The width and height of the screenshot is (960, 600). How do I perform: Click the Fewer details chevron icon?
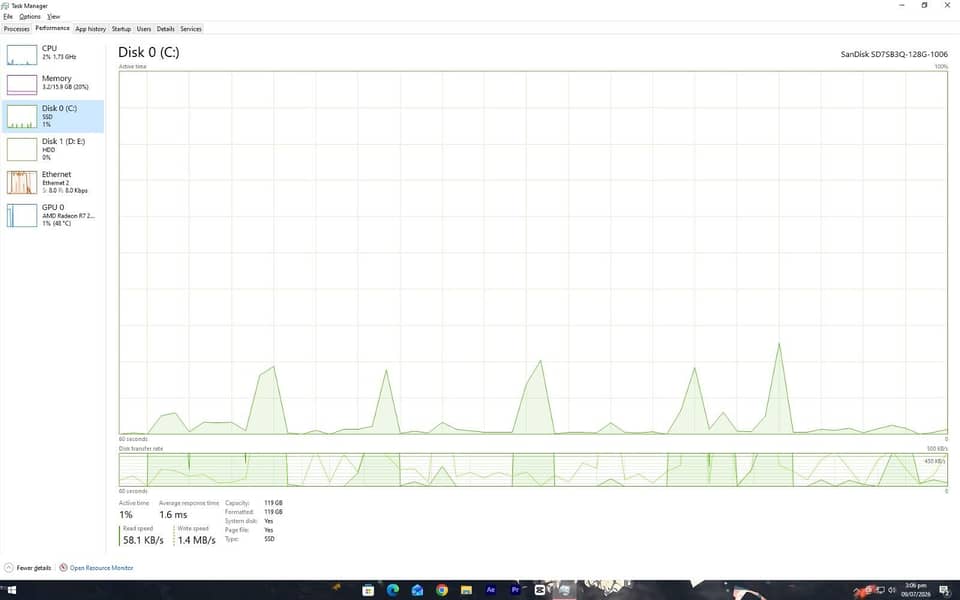pyautogui.click(x=9, y=568)
